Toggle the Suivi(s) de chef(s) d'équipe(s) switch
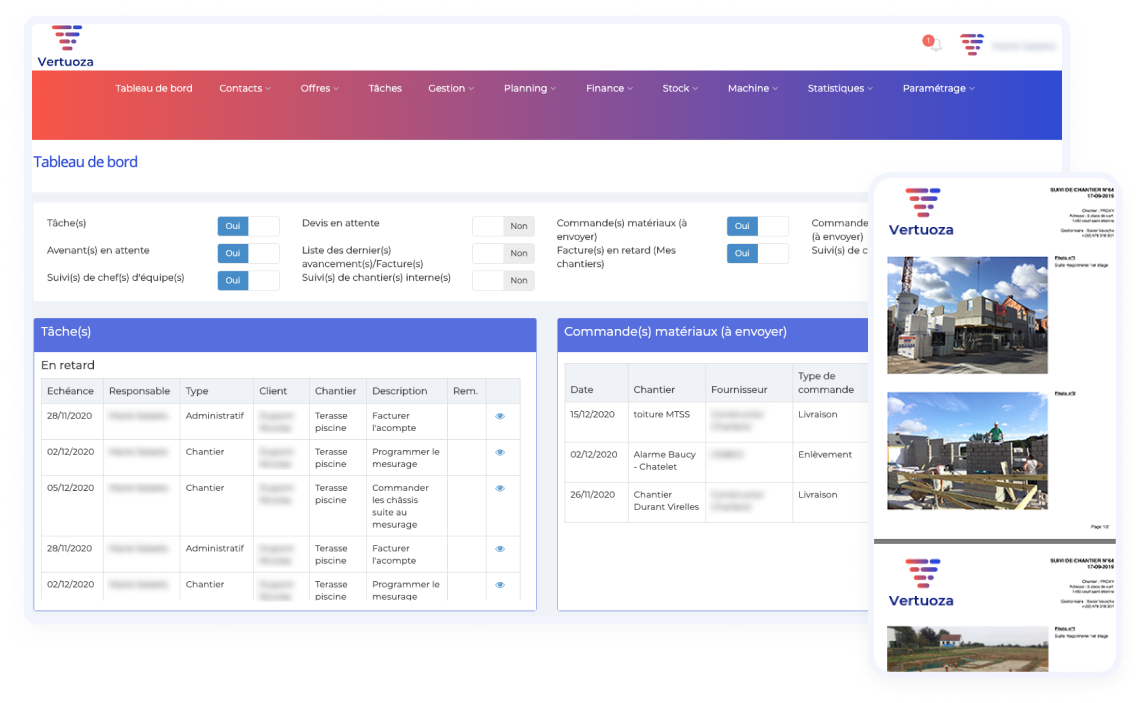 point(248,280)
